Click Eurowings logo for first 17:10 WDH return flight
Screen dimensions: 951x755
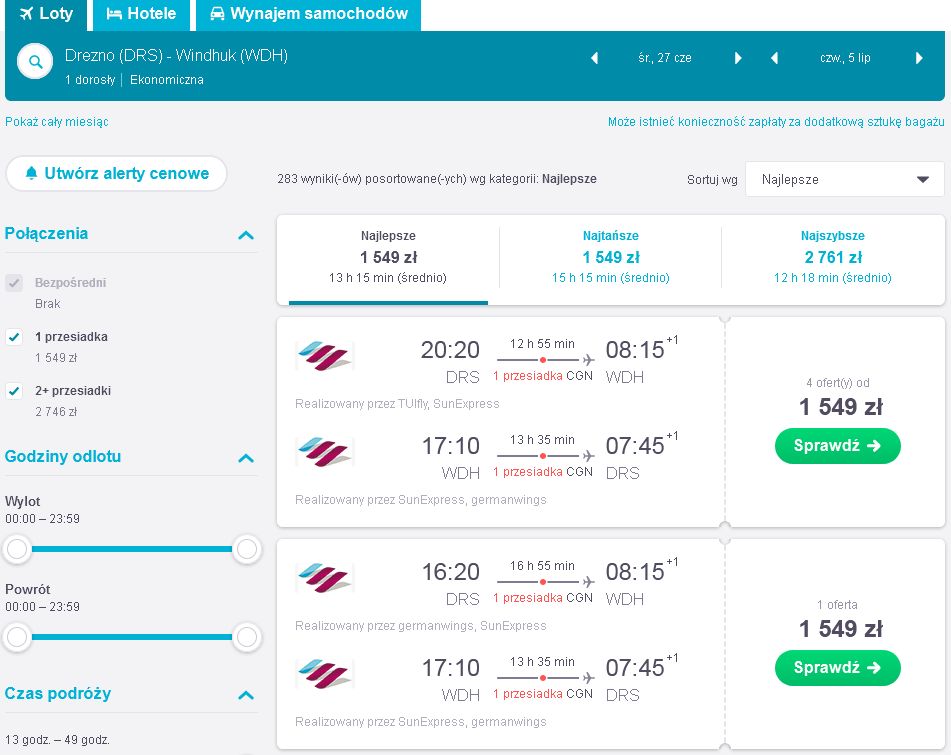click(324, 451)
